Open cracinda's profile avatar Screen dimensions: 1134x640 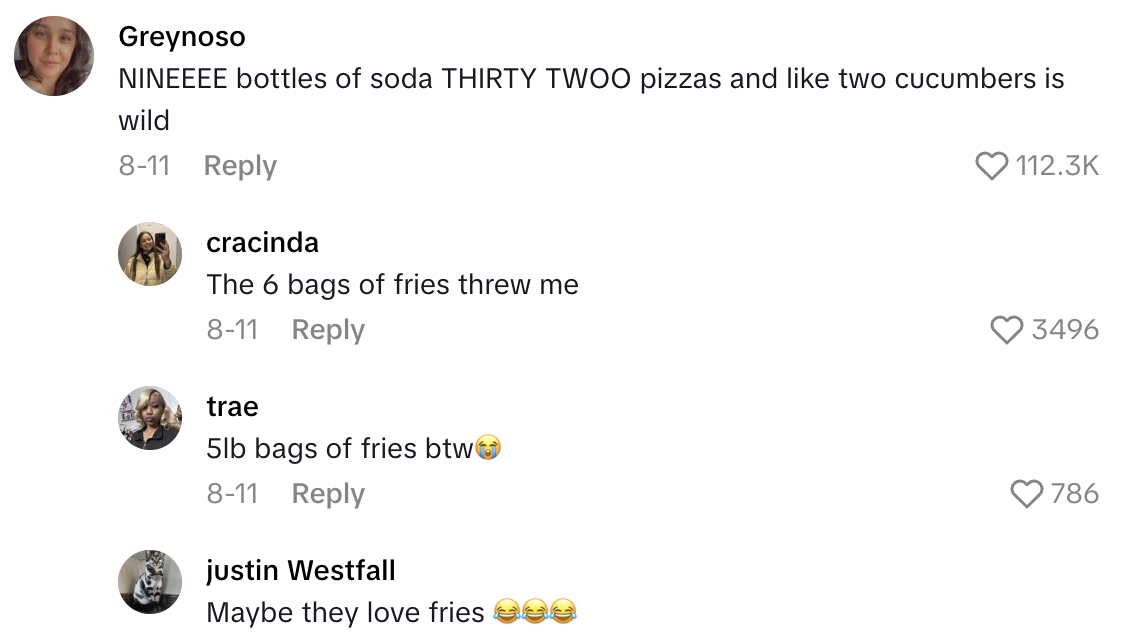pos(150,253)
